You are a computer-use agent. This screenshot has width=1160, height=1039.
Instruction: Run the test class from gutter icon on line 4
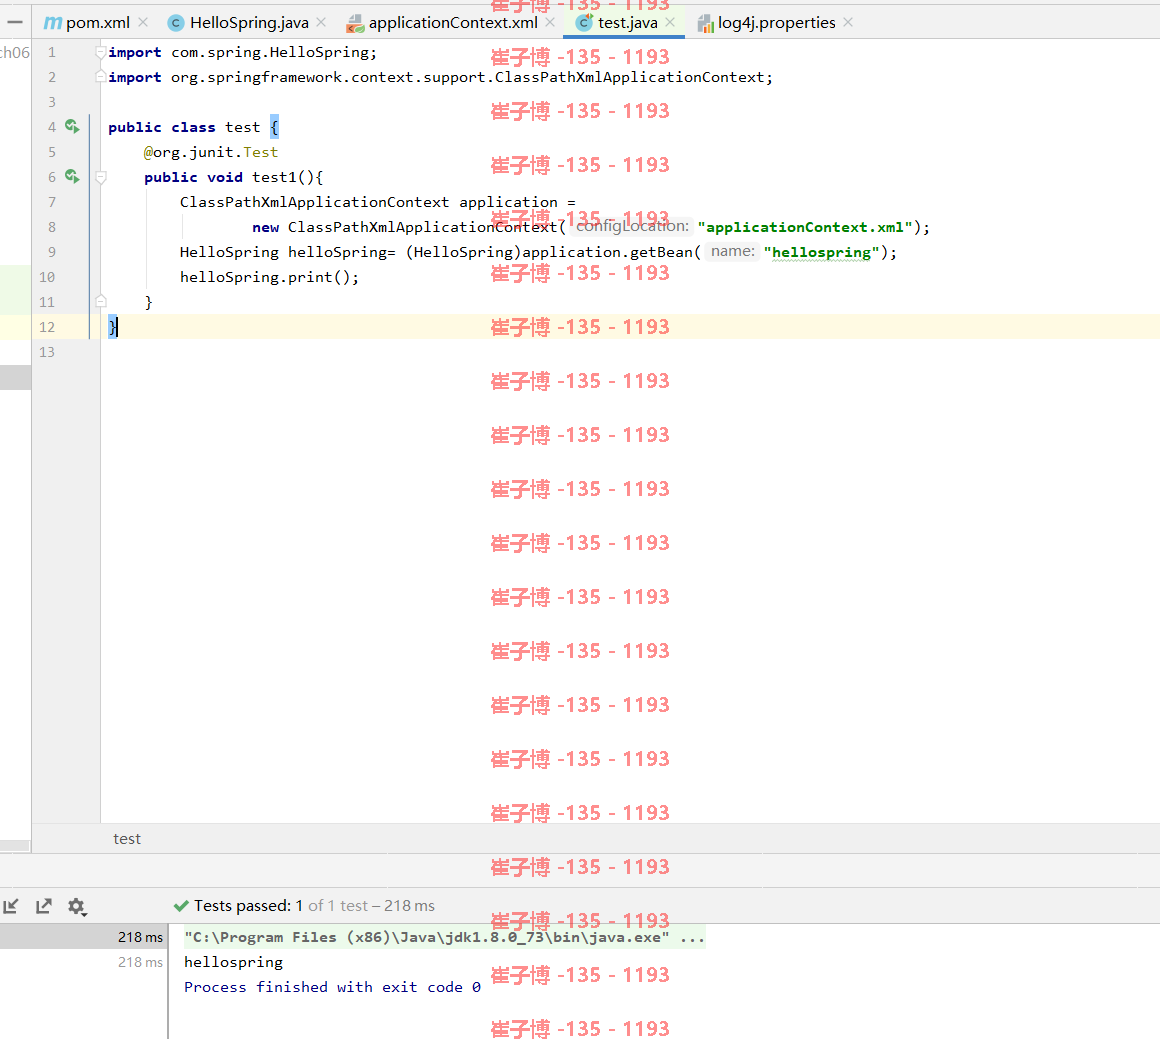tap(72, 127)
